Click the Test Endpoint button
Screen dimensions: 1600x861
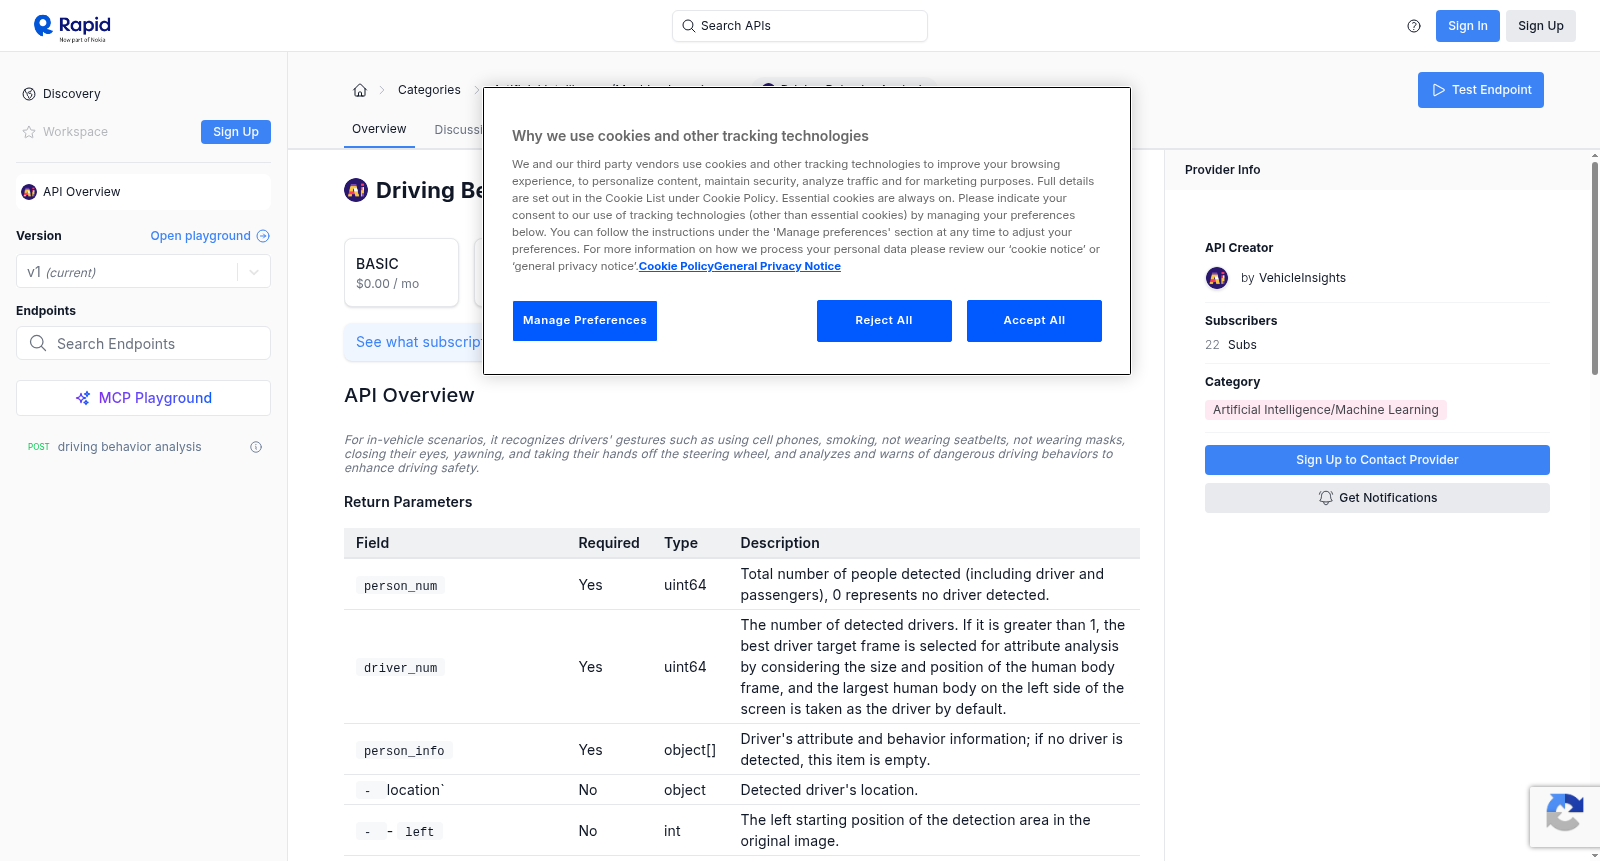coord(1481,90)
